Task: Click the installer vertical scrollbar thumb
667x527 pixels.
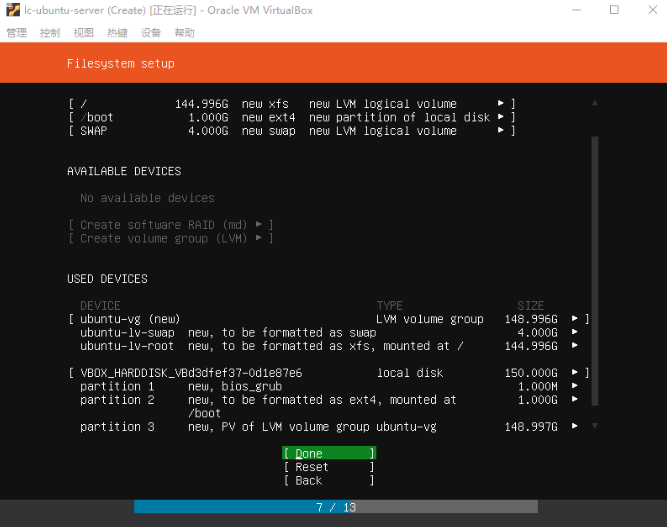Action: (x=595, y=271)
